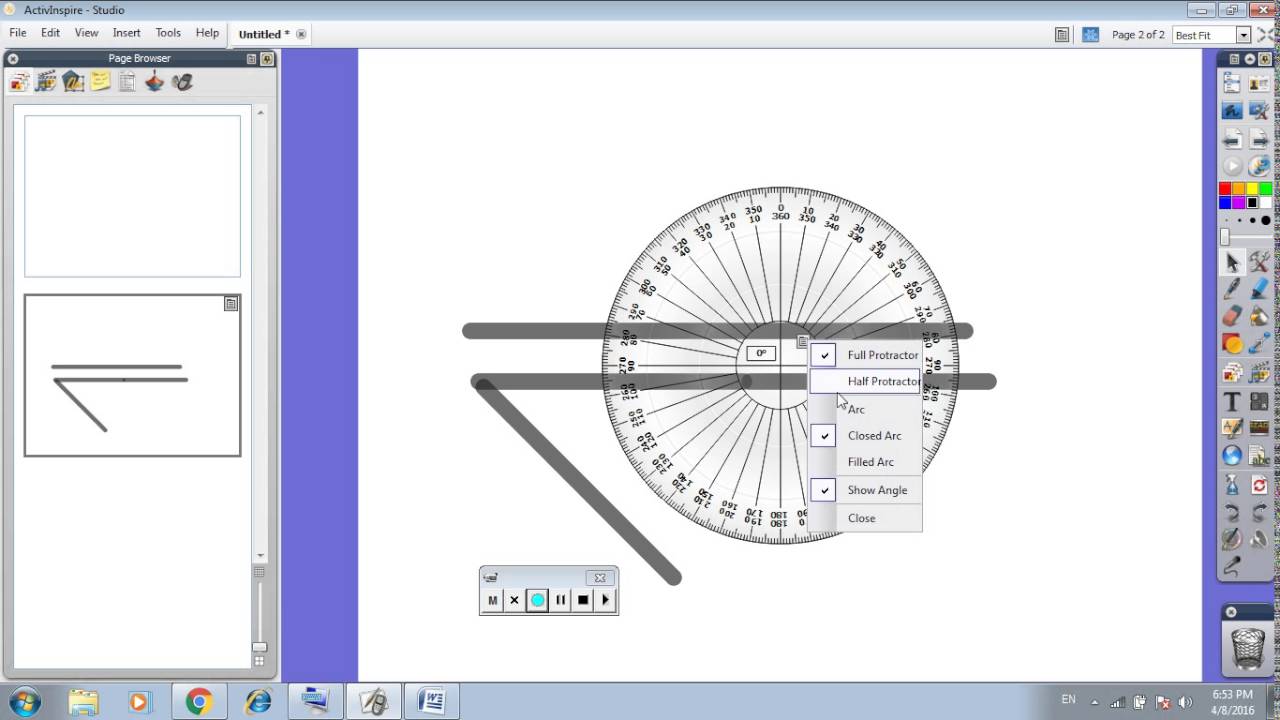This screenshot has width=1280, height=720.
Task: Open the Tools wrench icon in toolbox
Action: tap(1259, 262)
